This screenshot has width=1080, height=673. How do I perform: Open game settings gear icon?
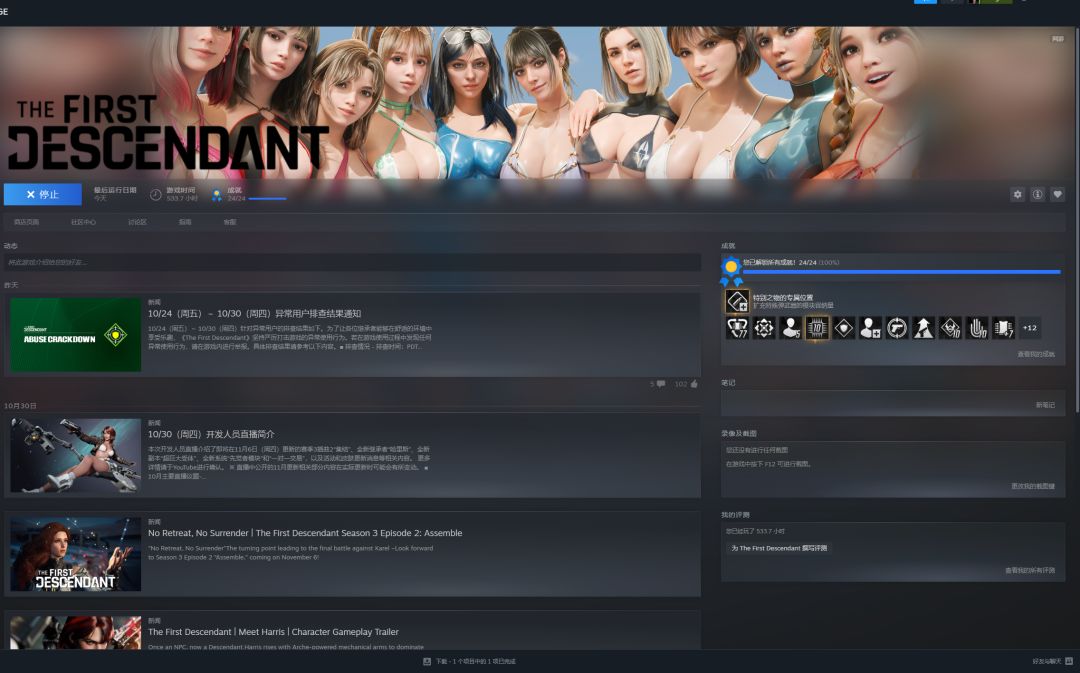click(x=1017, y=195)
